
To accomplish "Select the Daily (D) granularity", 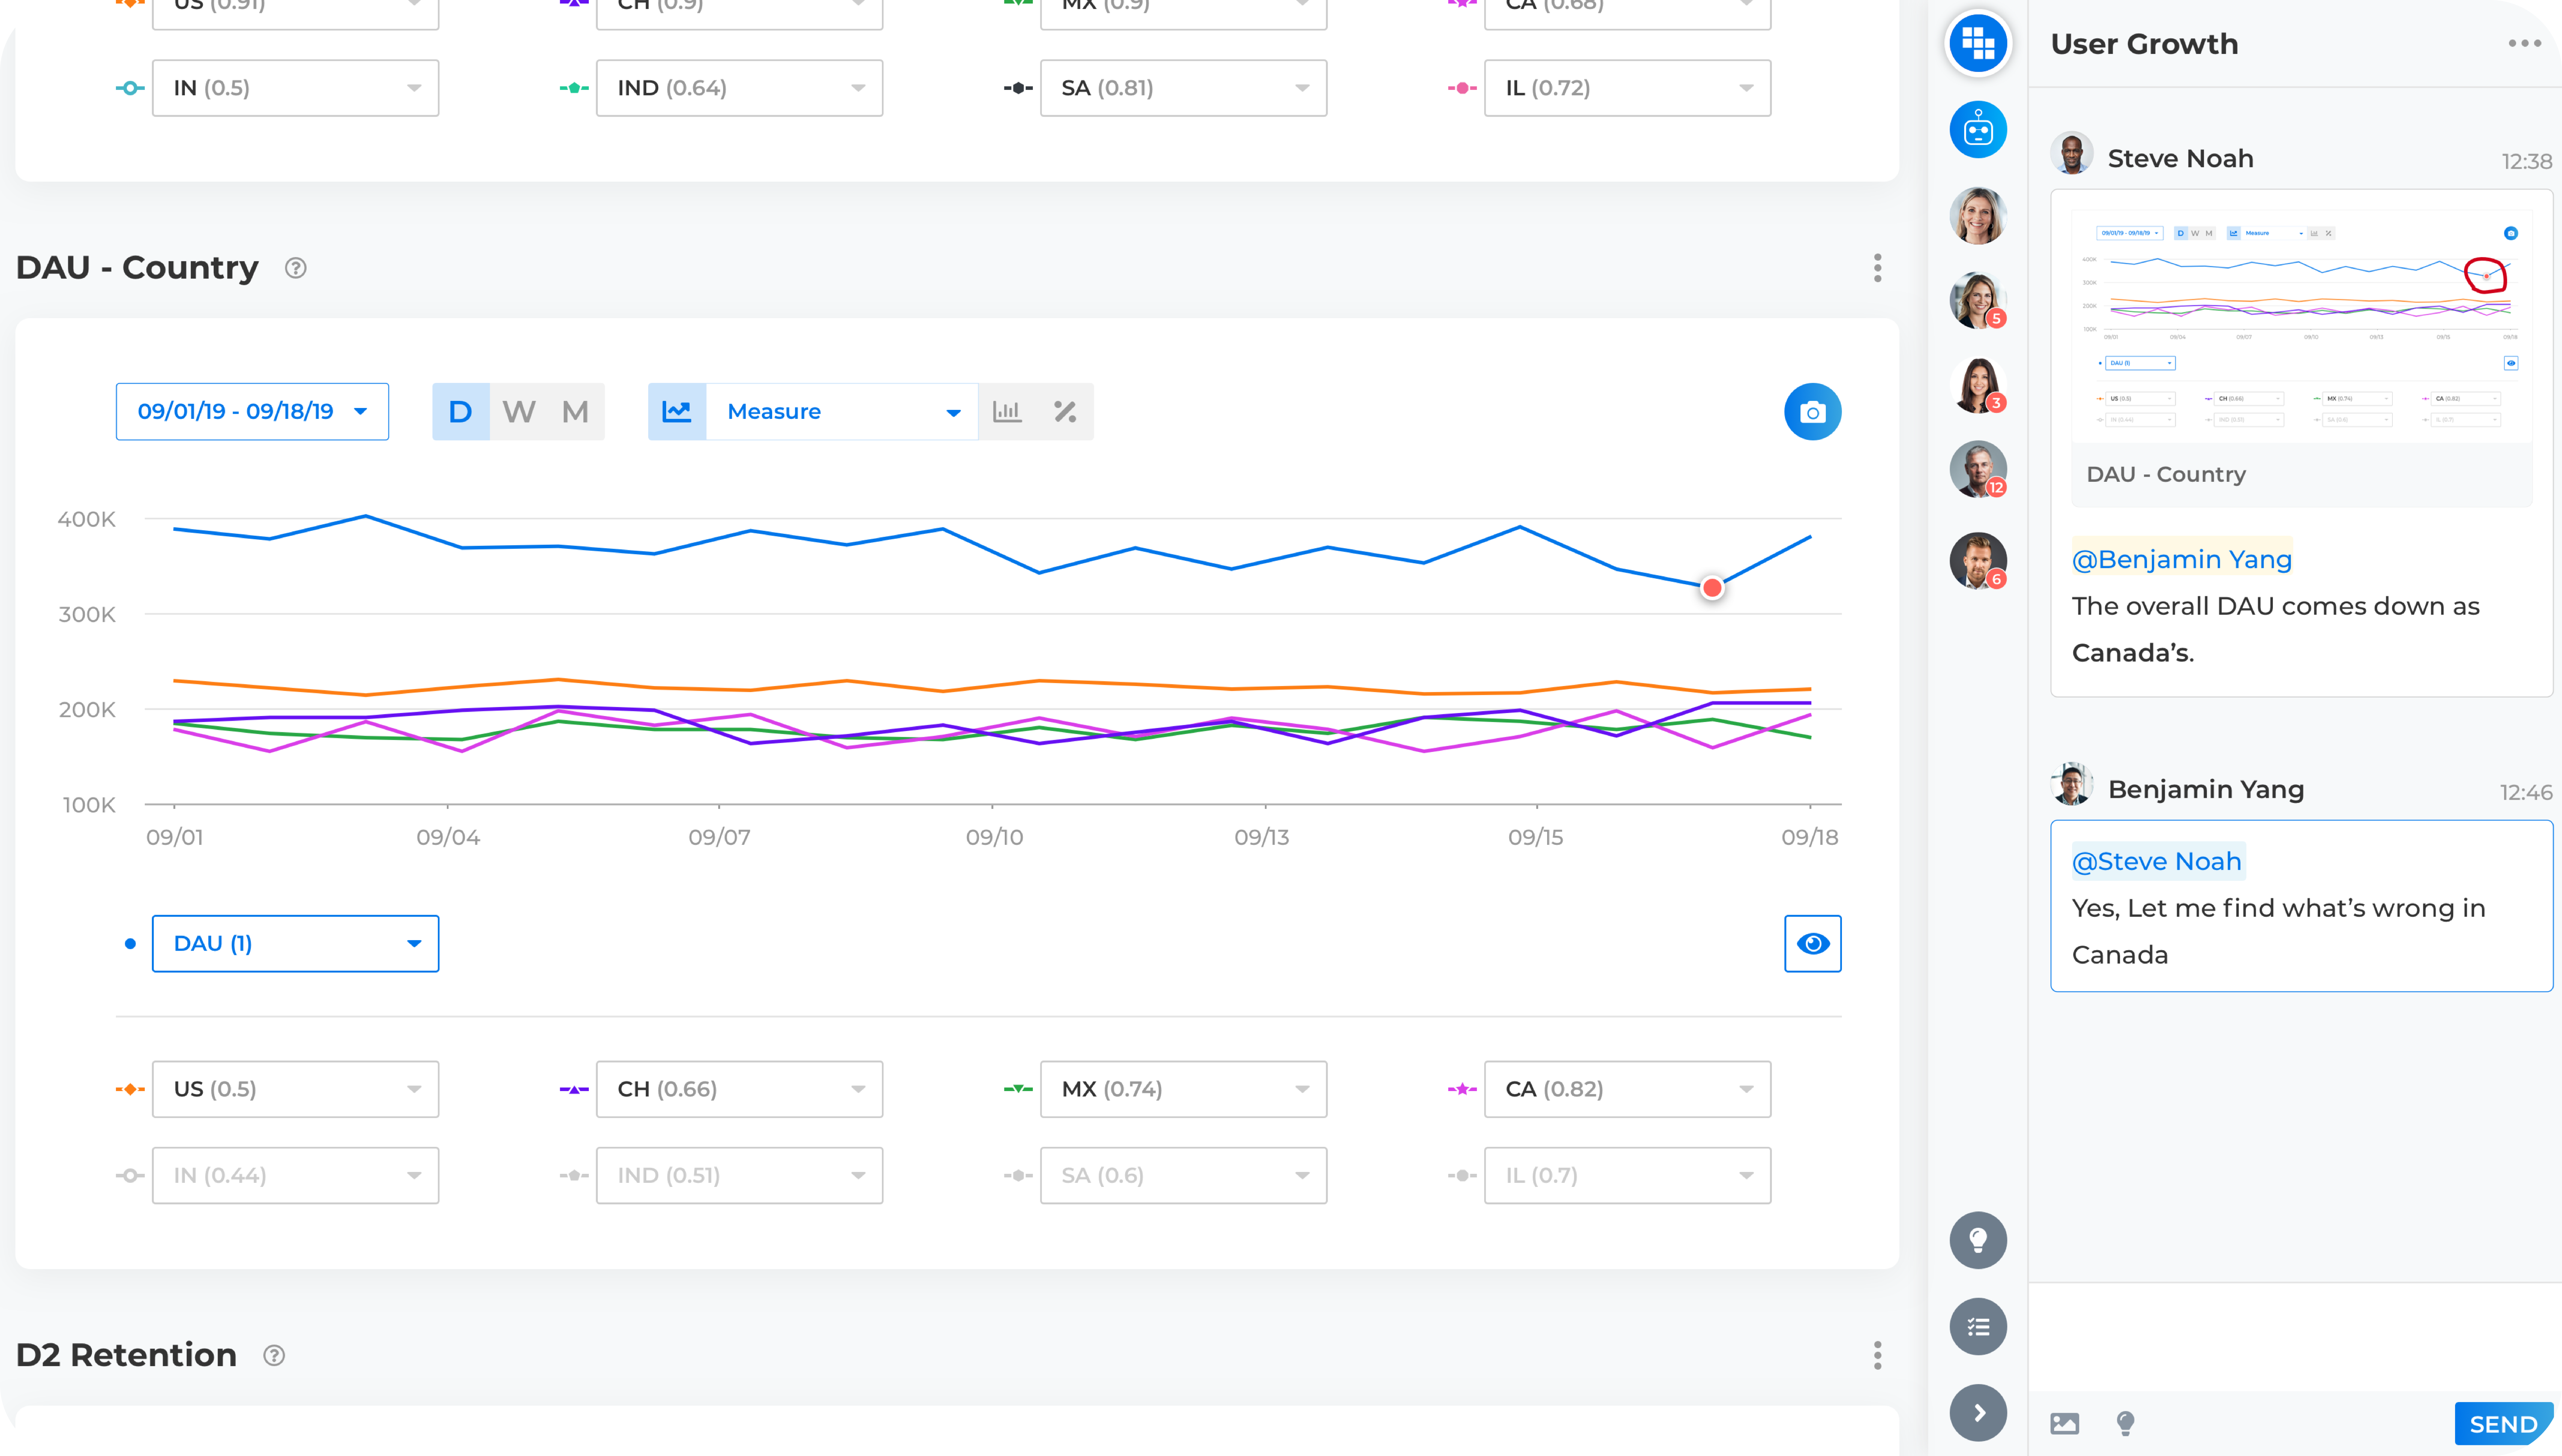I will (x=460, y=412).
